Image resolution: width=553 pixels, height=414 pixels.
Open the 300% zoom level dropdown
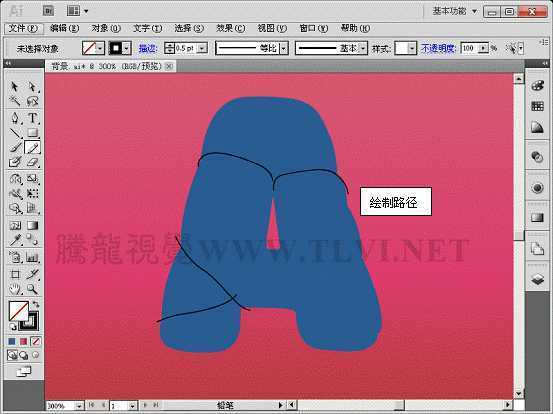click(x=79, y=406)
